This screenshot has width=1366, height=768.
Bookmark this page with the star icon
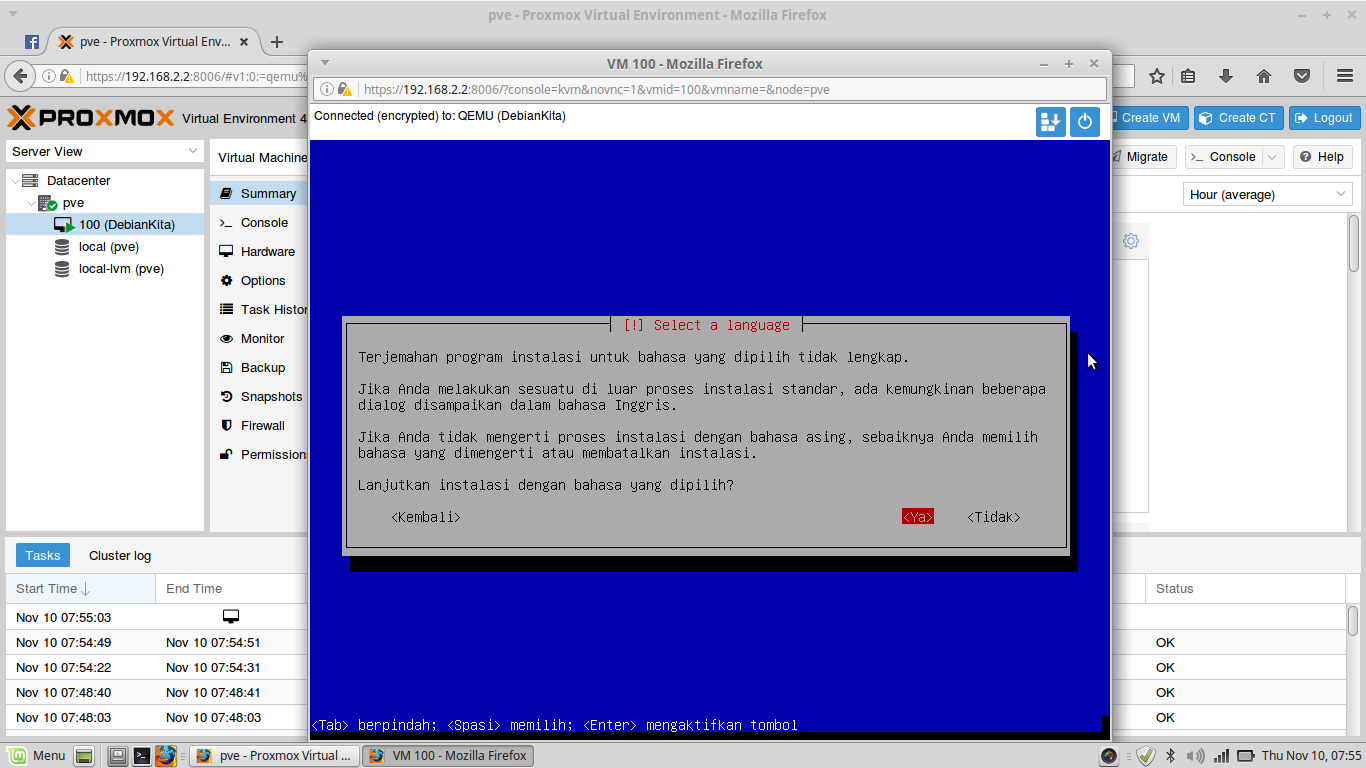click(1157, 76)
